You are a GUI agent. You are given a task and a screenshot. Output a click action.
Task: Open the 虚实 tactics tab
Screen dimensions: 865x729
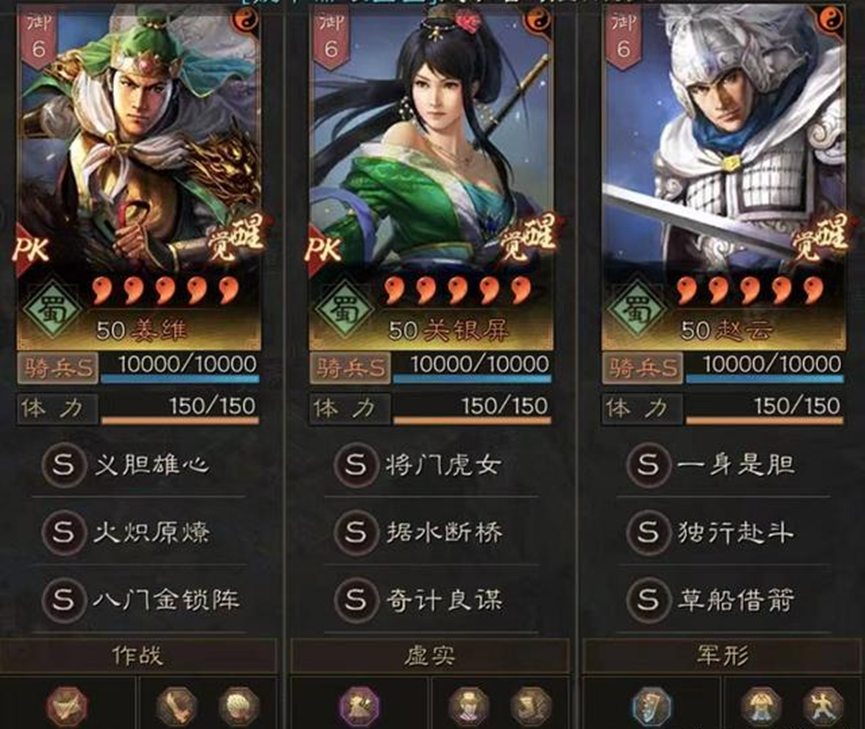pos(430,656)
